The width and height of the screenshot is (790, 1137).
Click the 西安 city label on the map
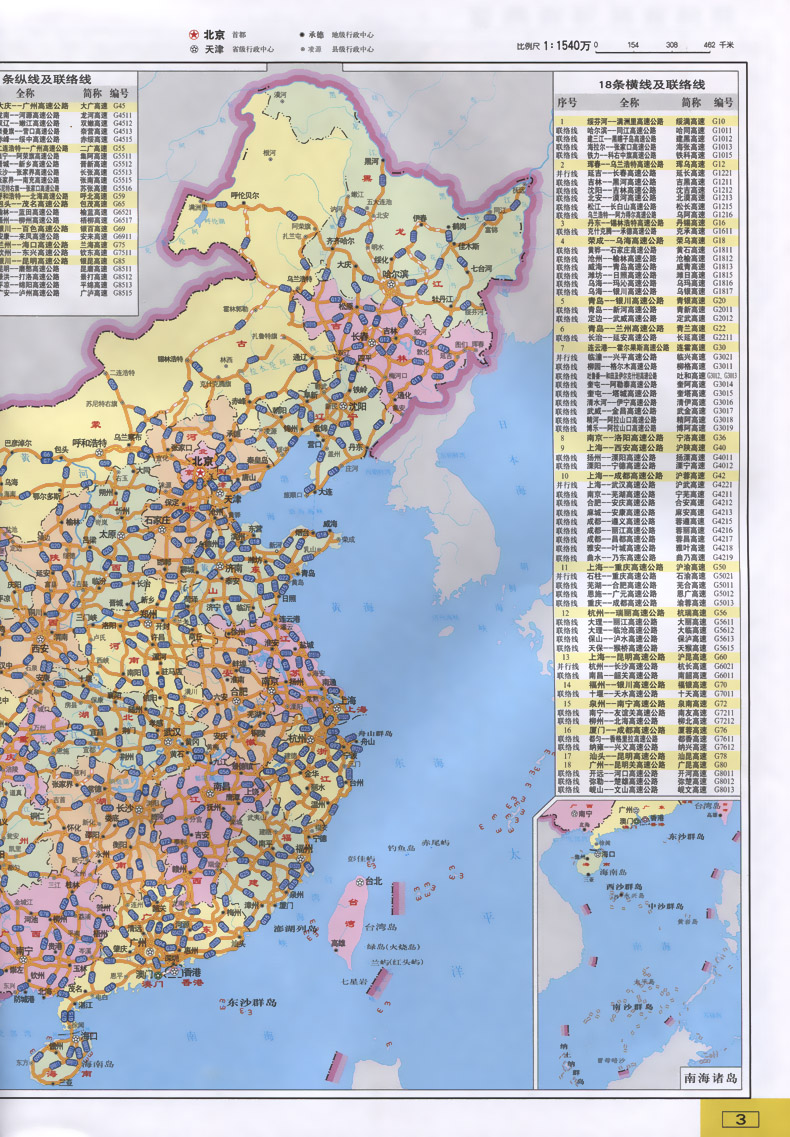40,649
